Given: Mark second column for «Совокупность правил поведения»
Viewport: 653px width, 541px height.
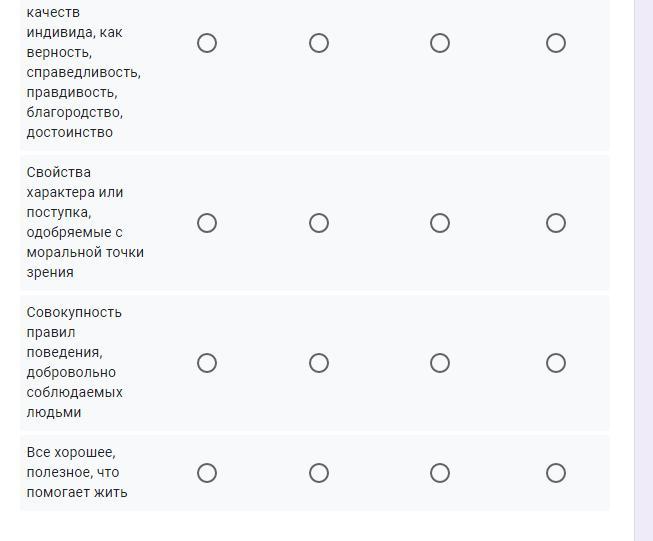Looking at the screenshot, I should click(x=319, y=363).
